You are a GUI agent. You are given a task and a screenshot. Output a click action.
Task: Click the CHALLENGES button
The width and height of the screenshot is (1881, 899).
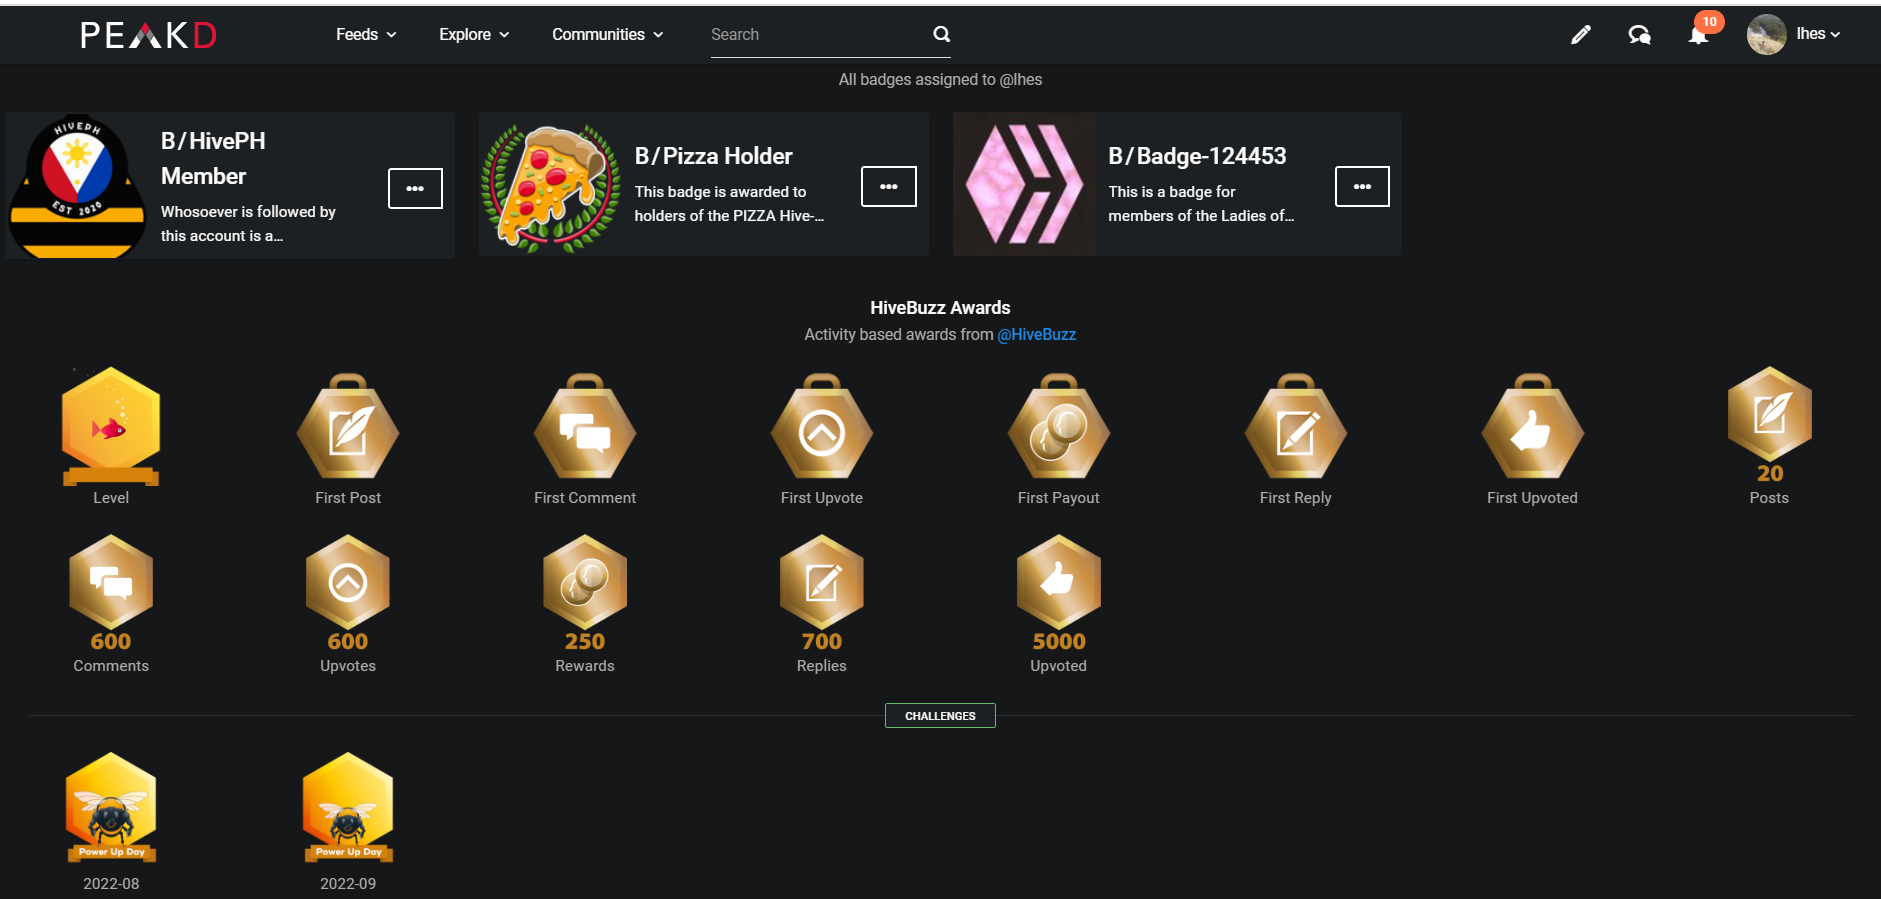pos(940,716)
